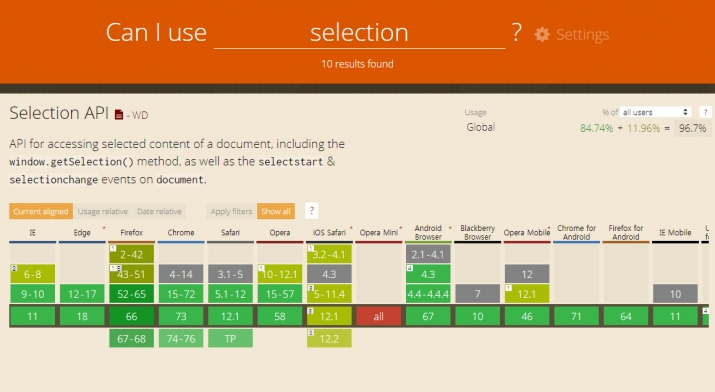Switch to Usage relative view
715x392 pixels.
click(103, 211)
